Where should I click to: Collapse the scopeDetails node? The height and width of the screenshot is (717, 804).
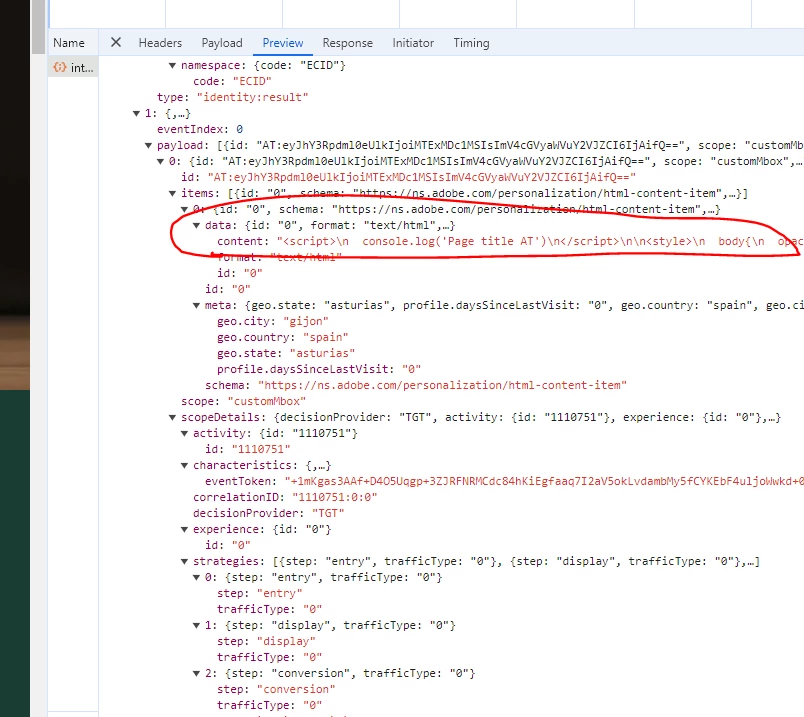pos(172,417)
